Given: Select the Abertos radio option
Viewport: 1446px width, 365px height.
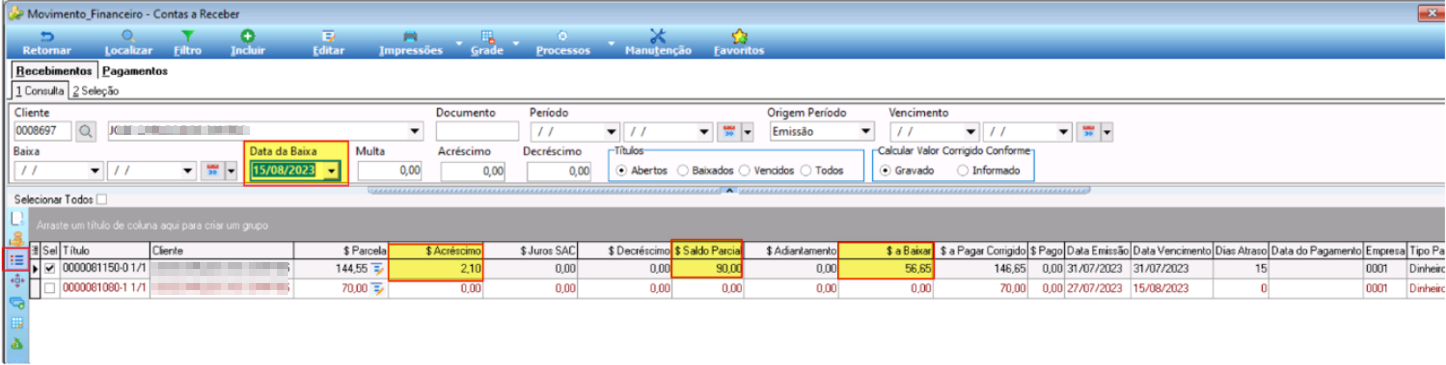Looking at the screenshot, I should pos(622,170).
